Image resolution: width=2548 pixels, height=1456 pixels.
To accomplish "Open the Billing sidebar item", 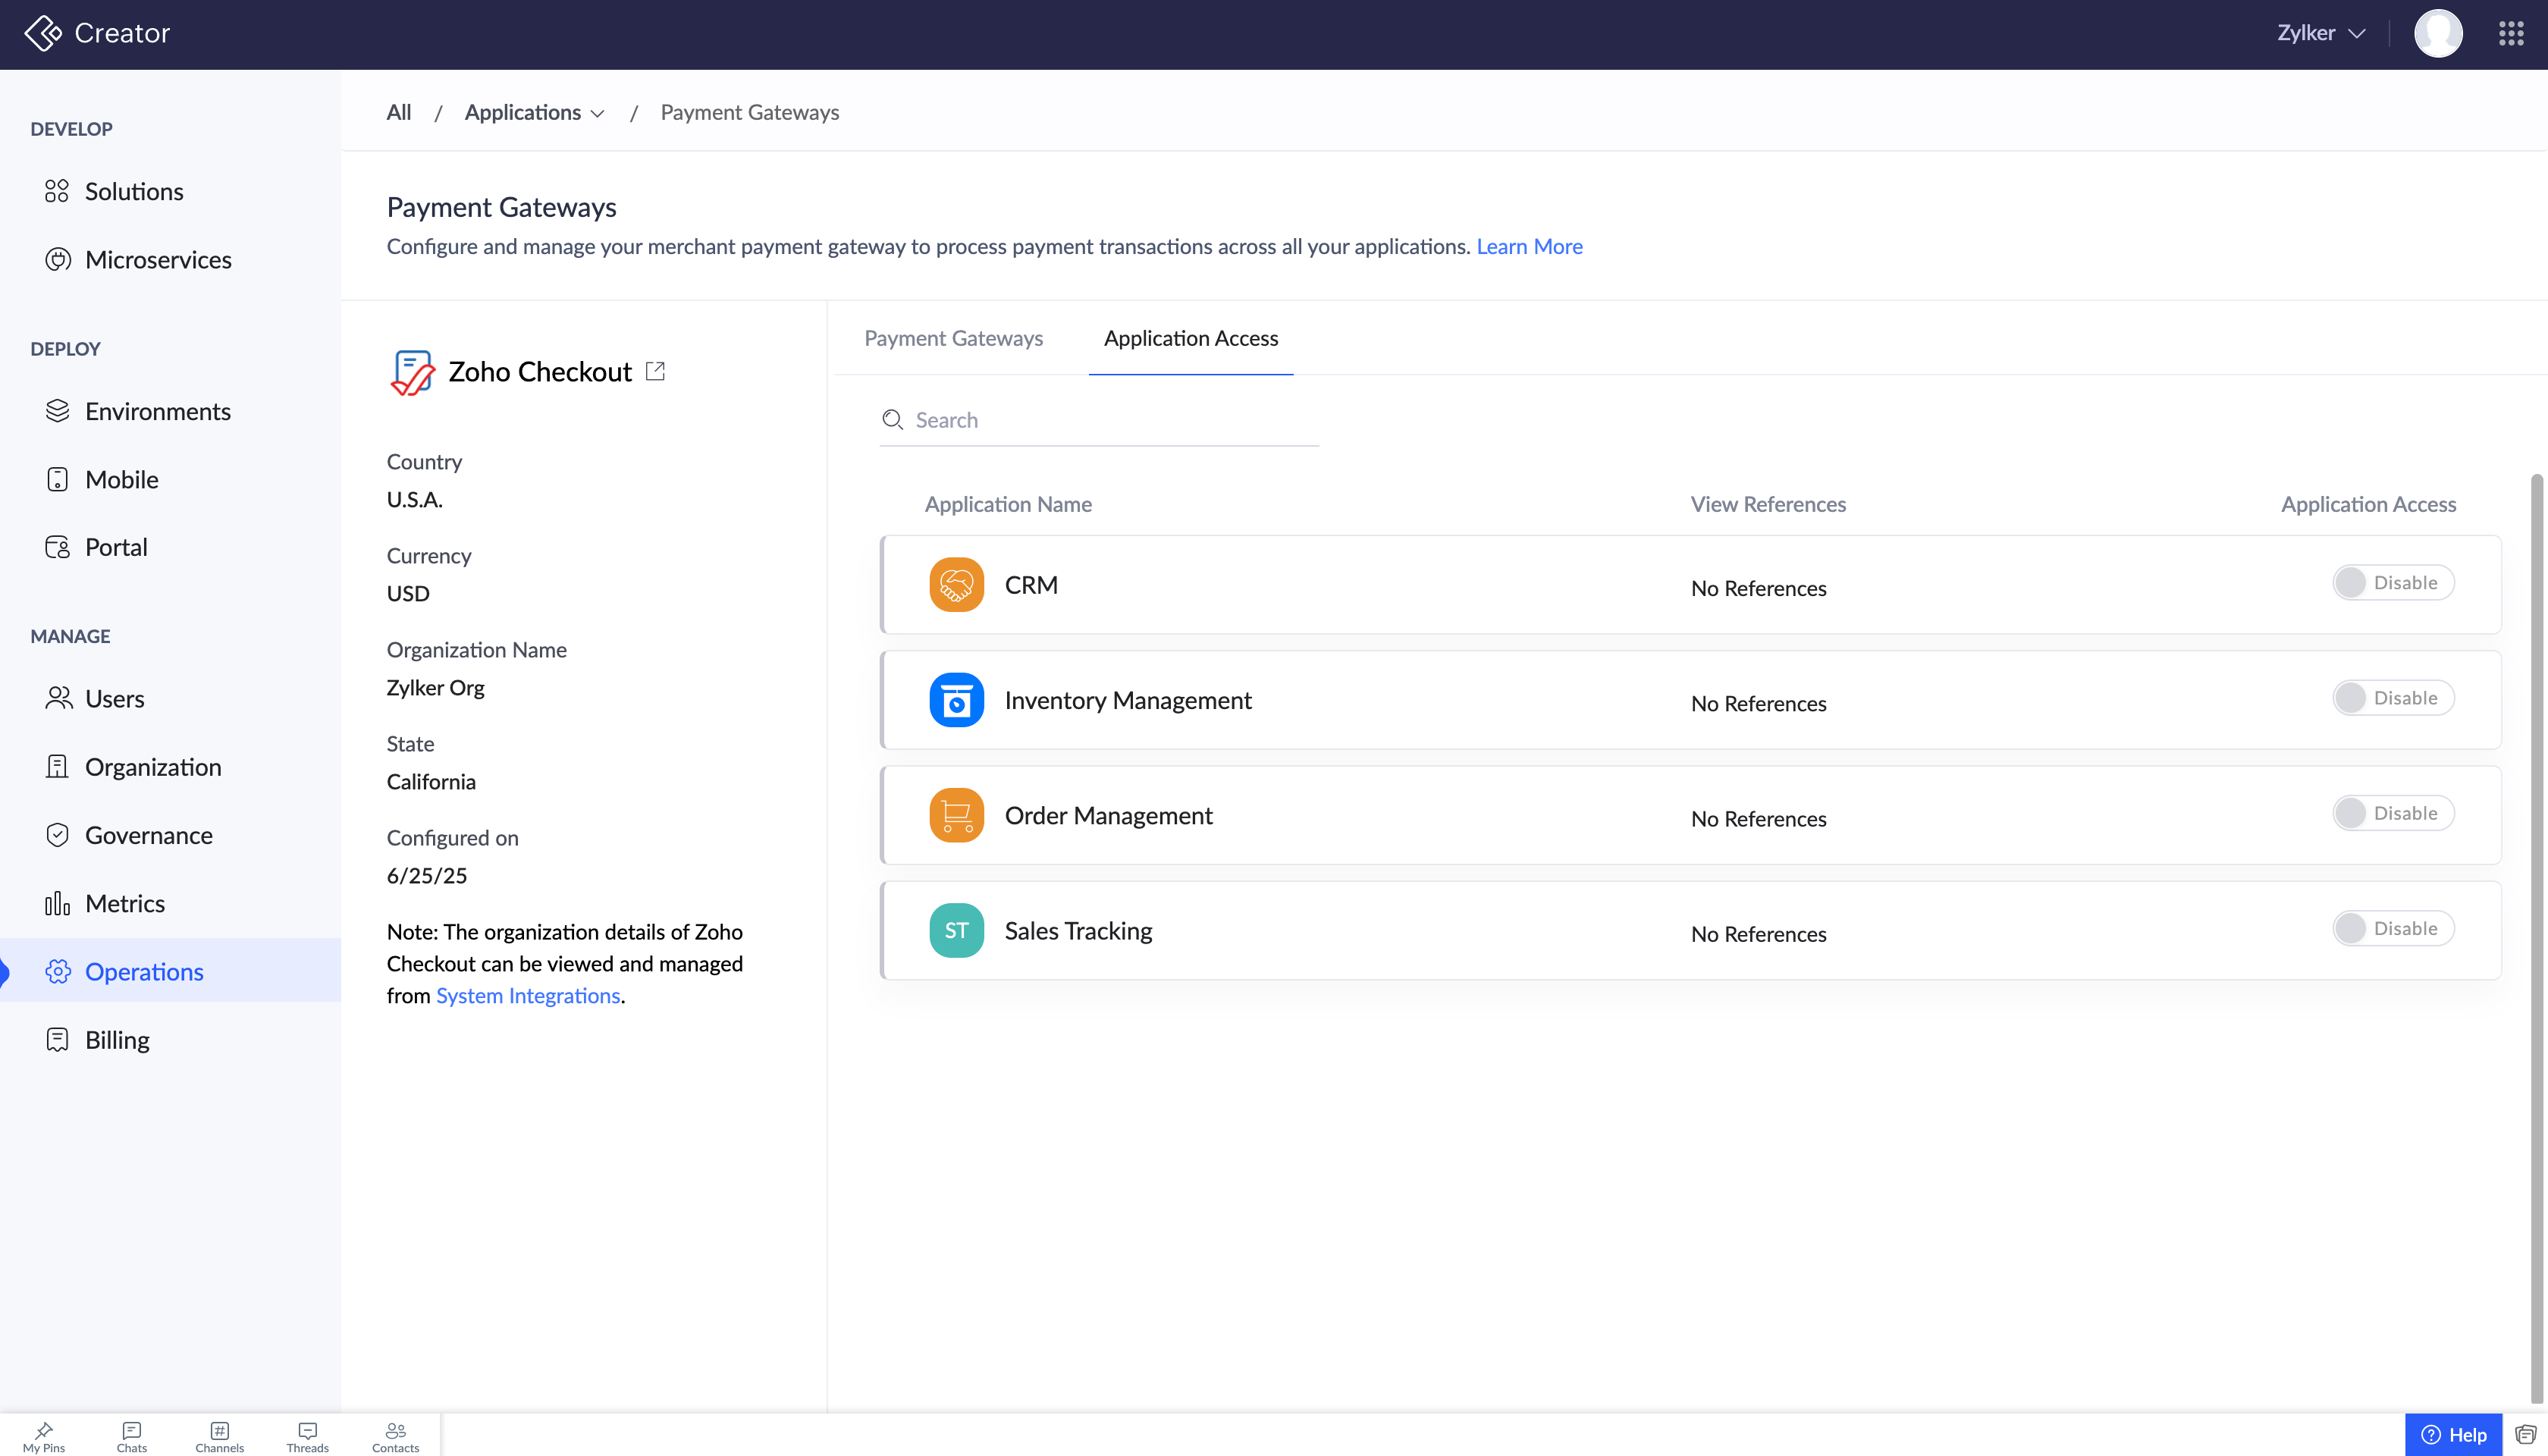I will coord(117,1040).
